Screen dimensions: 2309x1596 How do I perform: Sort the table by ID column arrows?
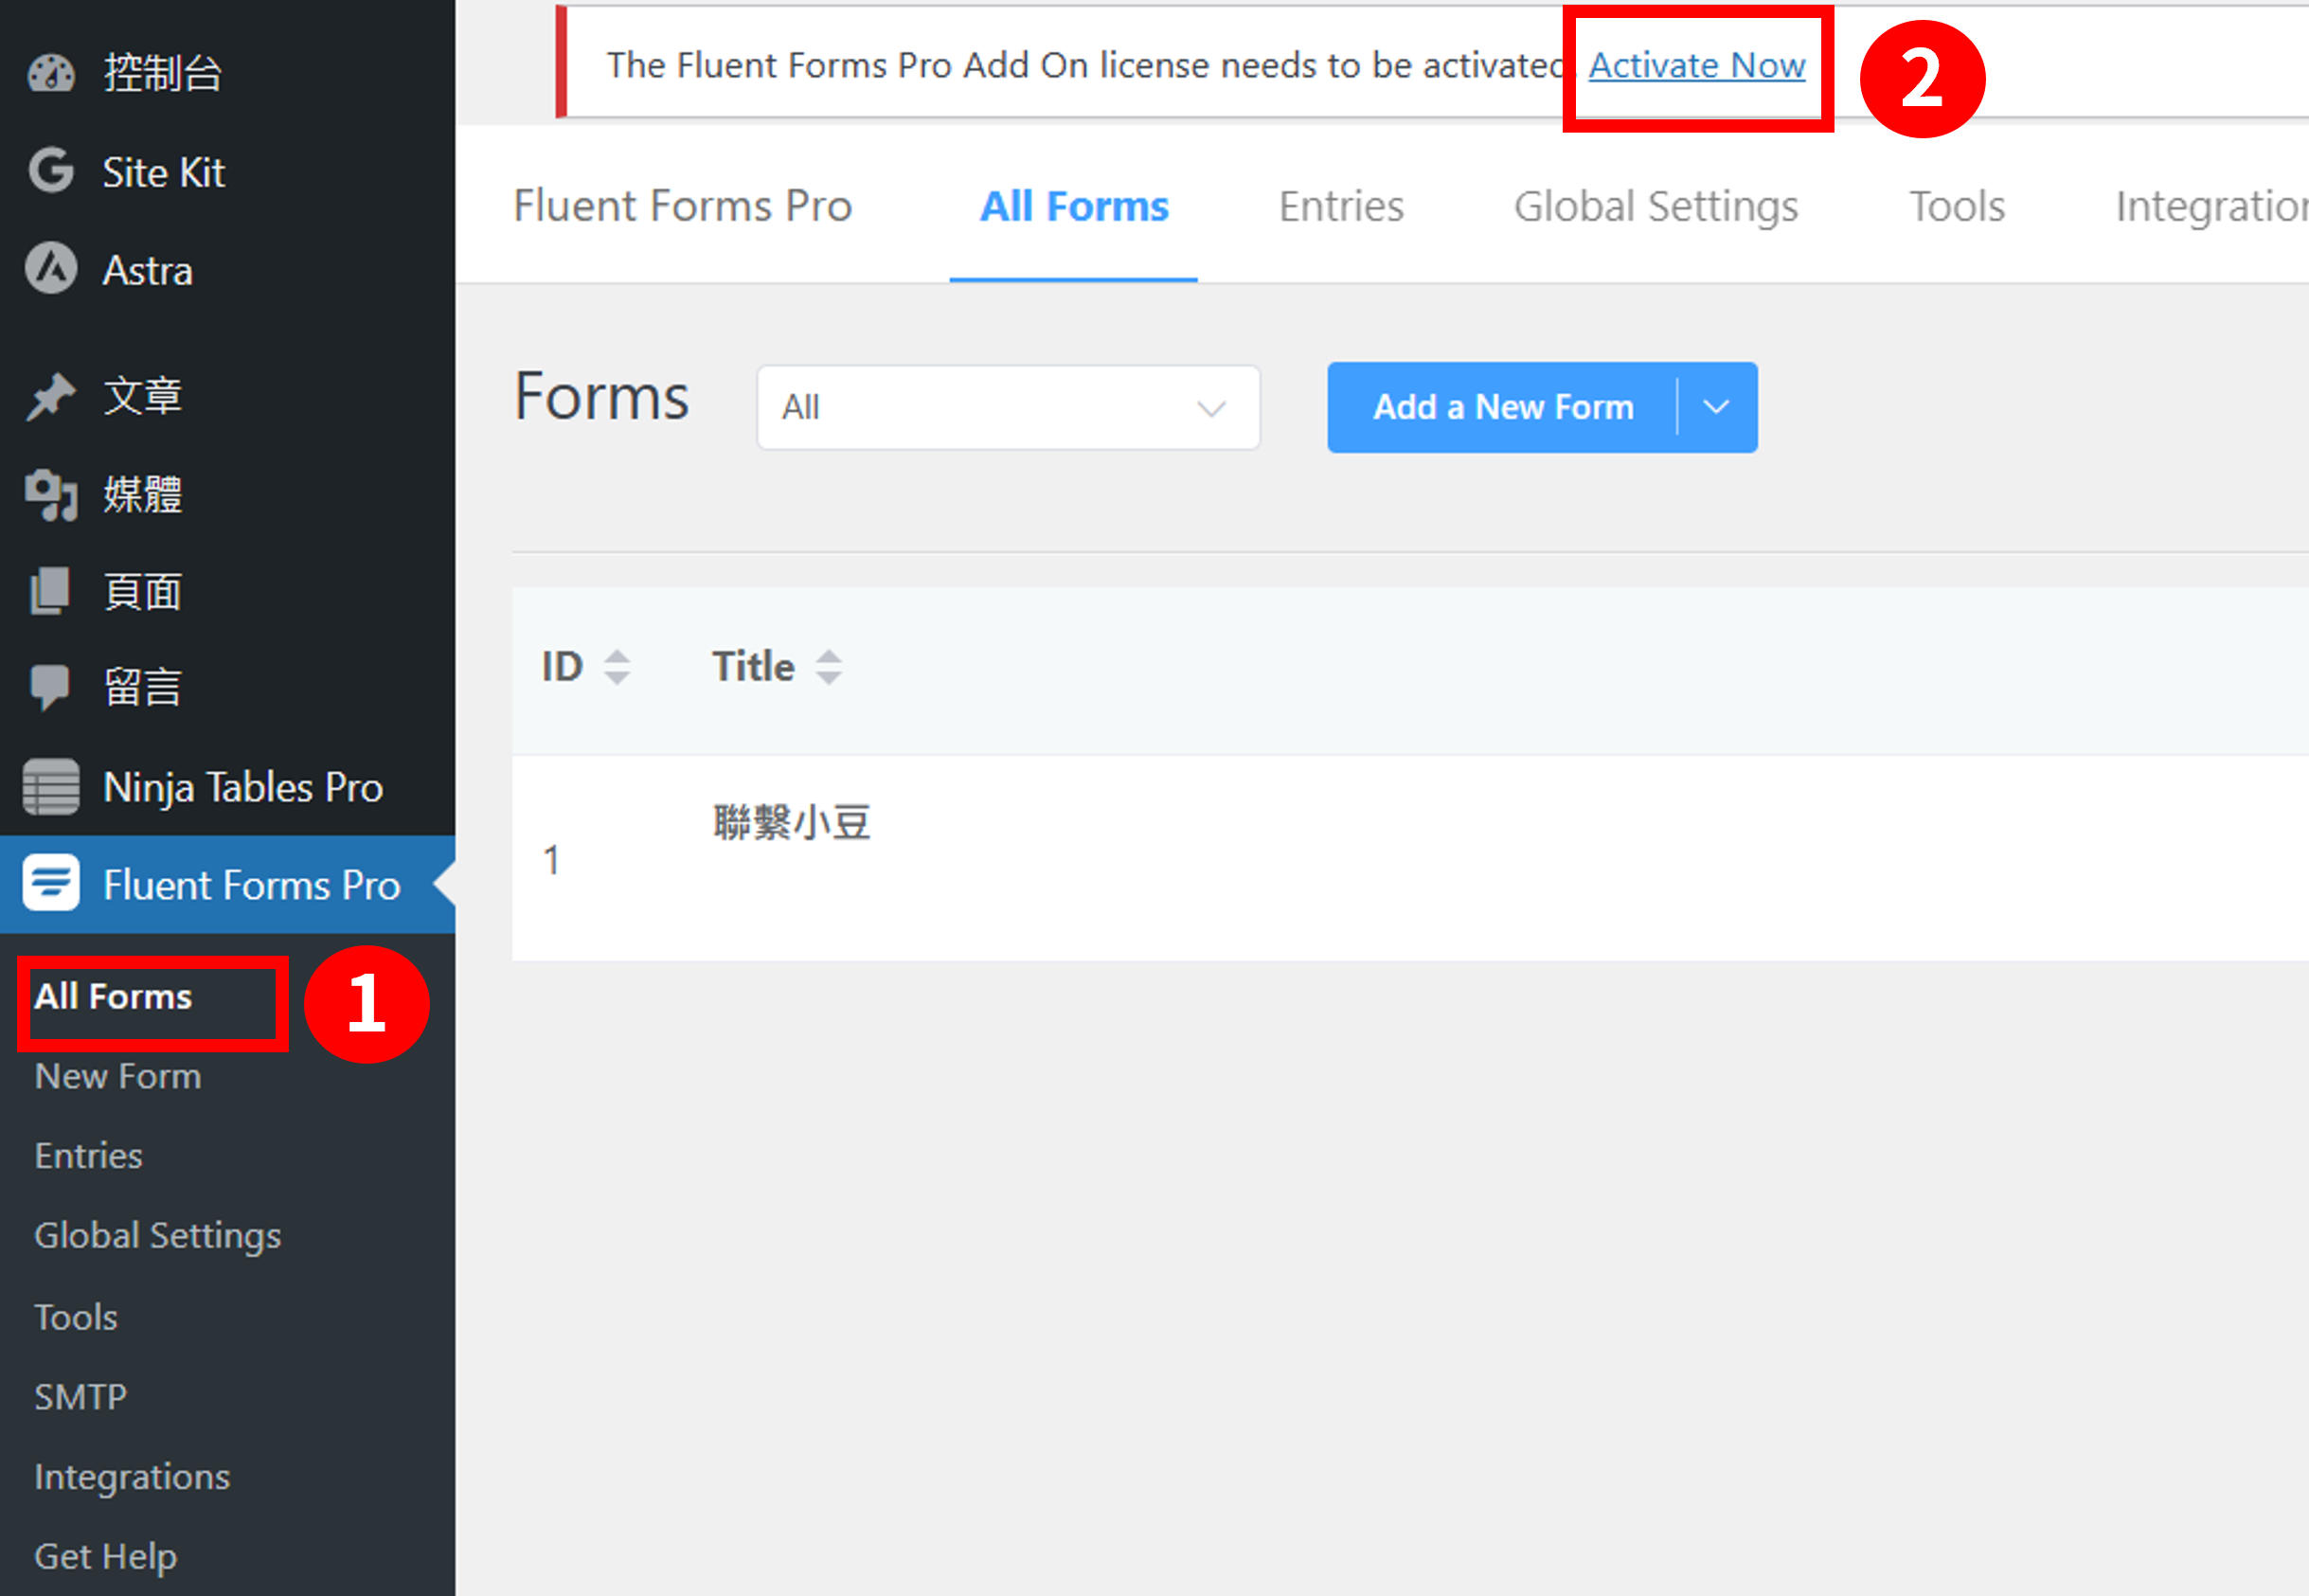click(x=617, y=667)
